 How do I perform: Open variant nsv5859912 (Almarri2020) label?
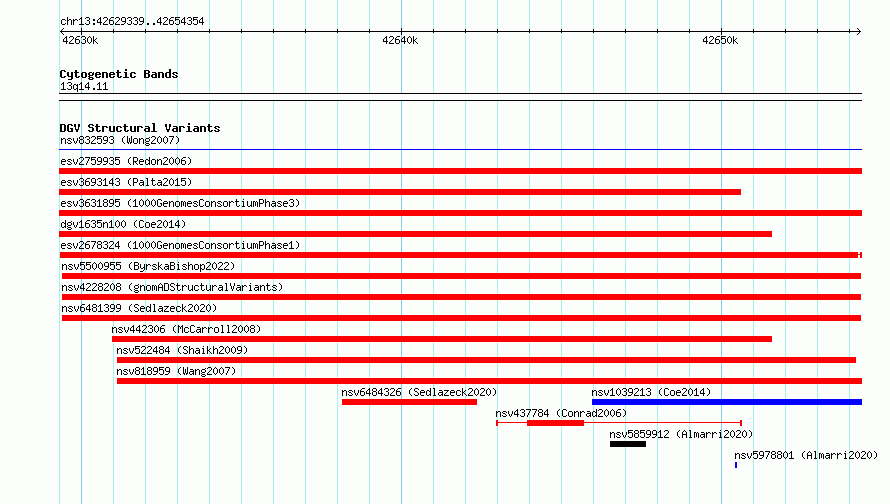coord(681,434)
